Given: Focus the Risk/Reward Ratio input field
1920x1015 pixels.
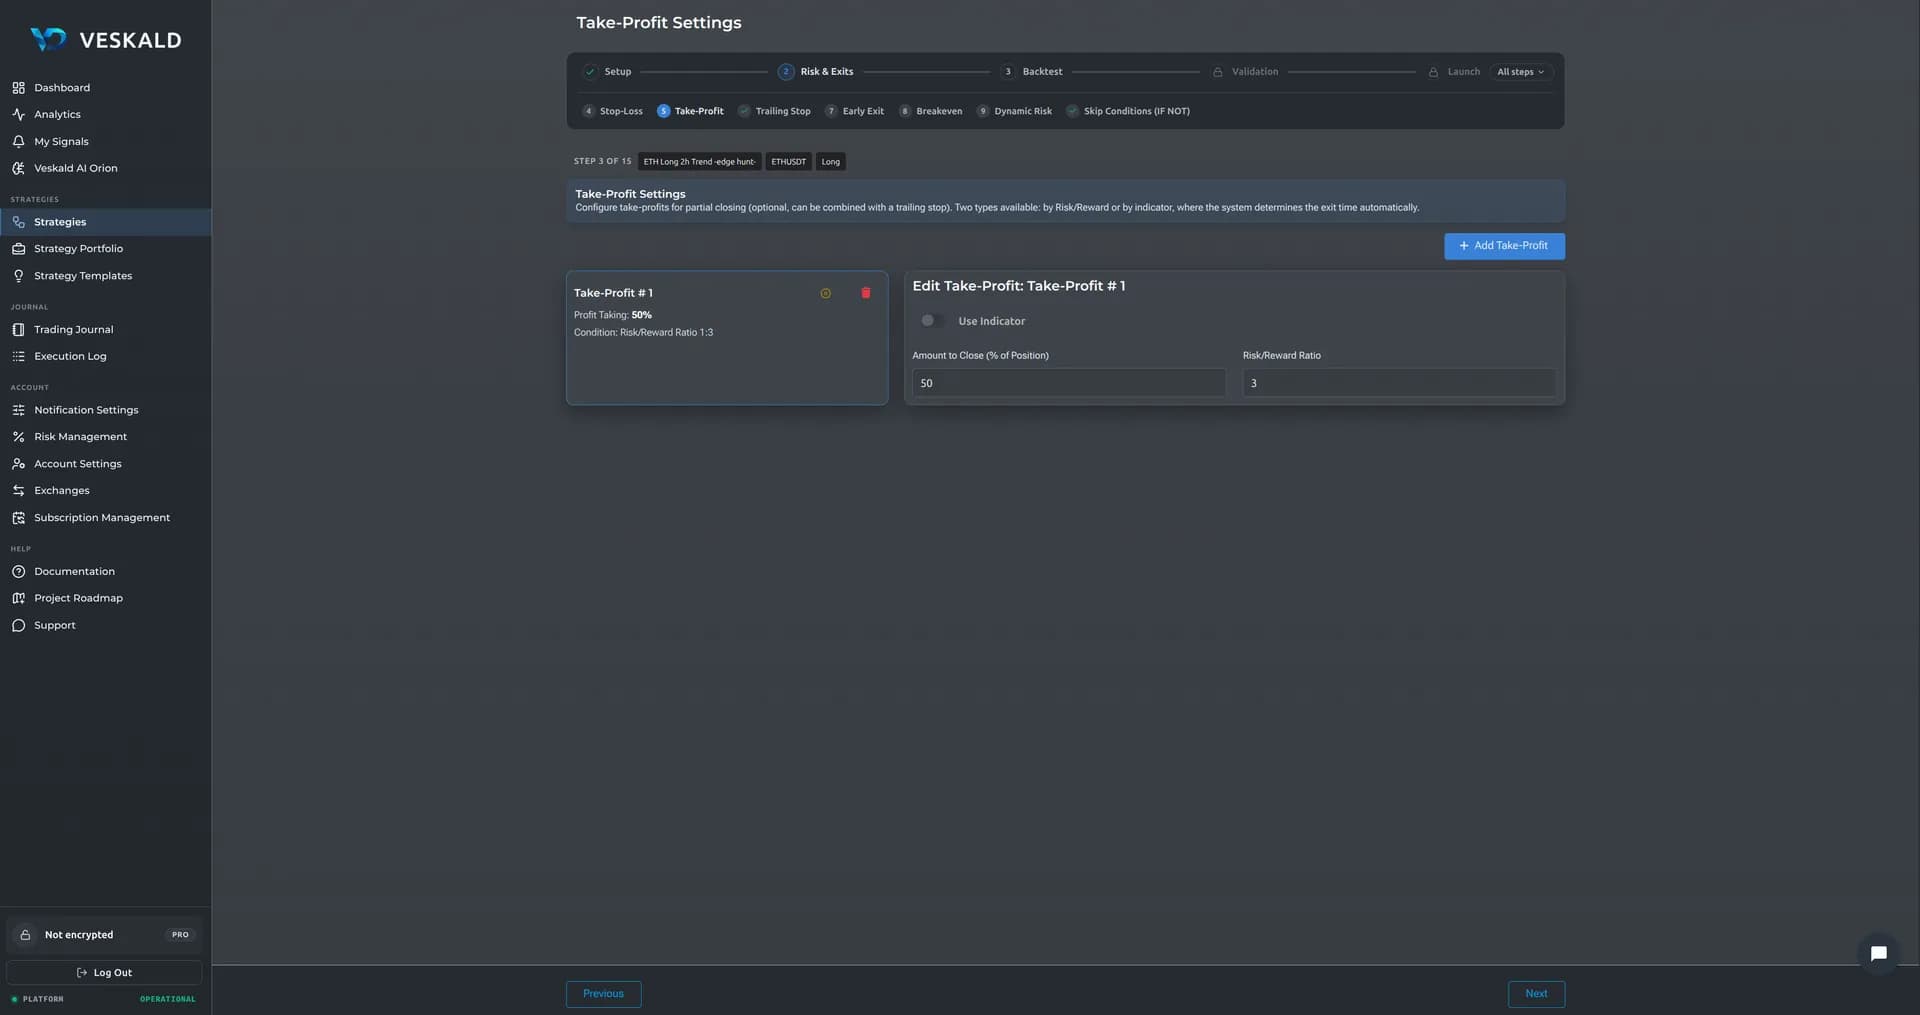Looking at the screenshot, I should click(x=1398, y=383).
